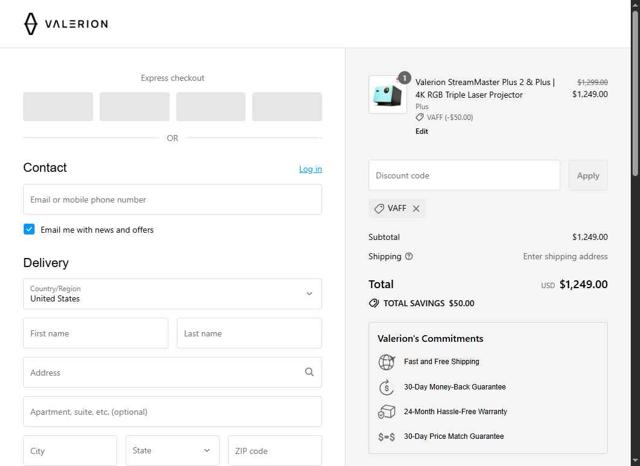Click the shipping help question mark icon
Image resolution: width=640 pixels, height=466 pixels.
[x=409, y=256]
